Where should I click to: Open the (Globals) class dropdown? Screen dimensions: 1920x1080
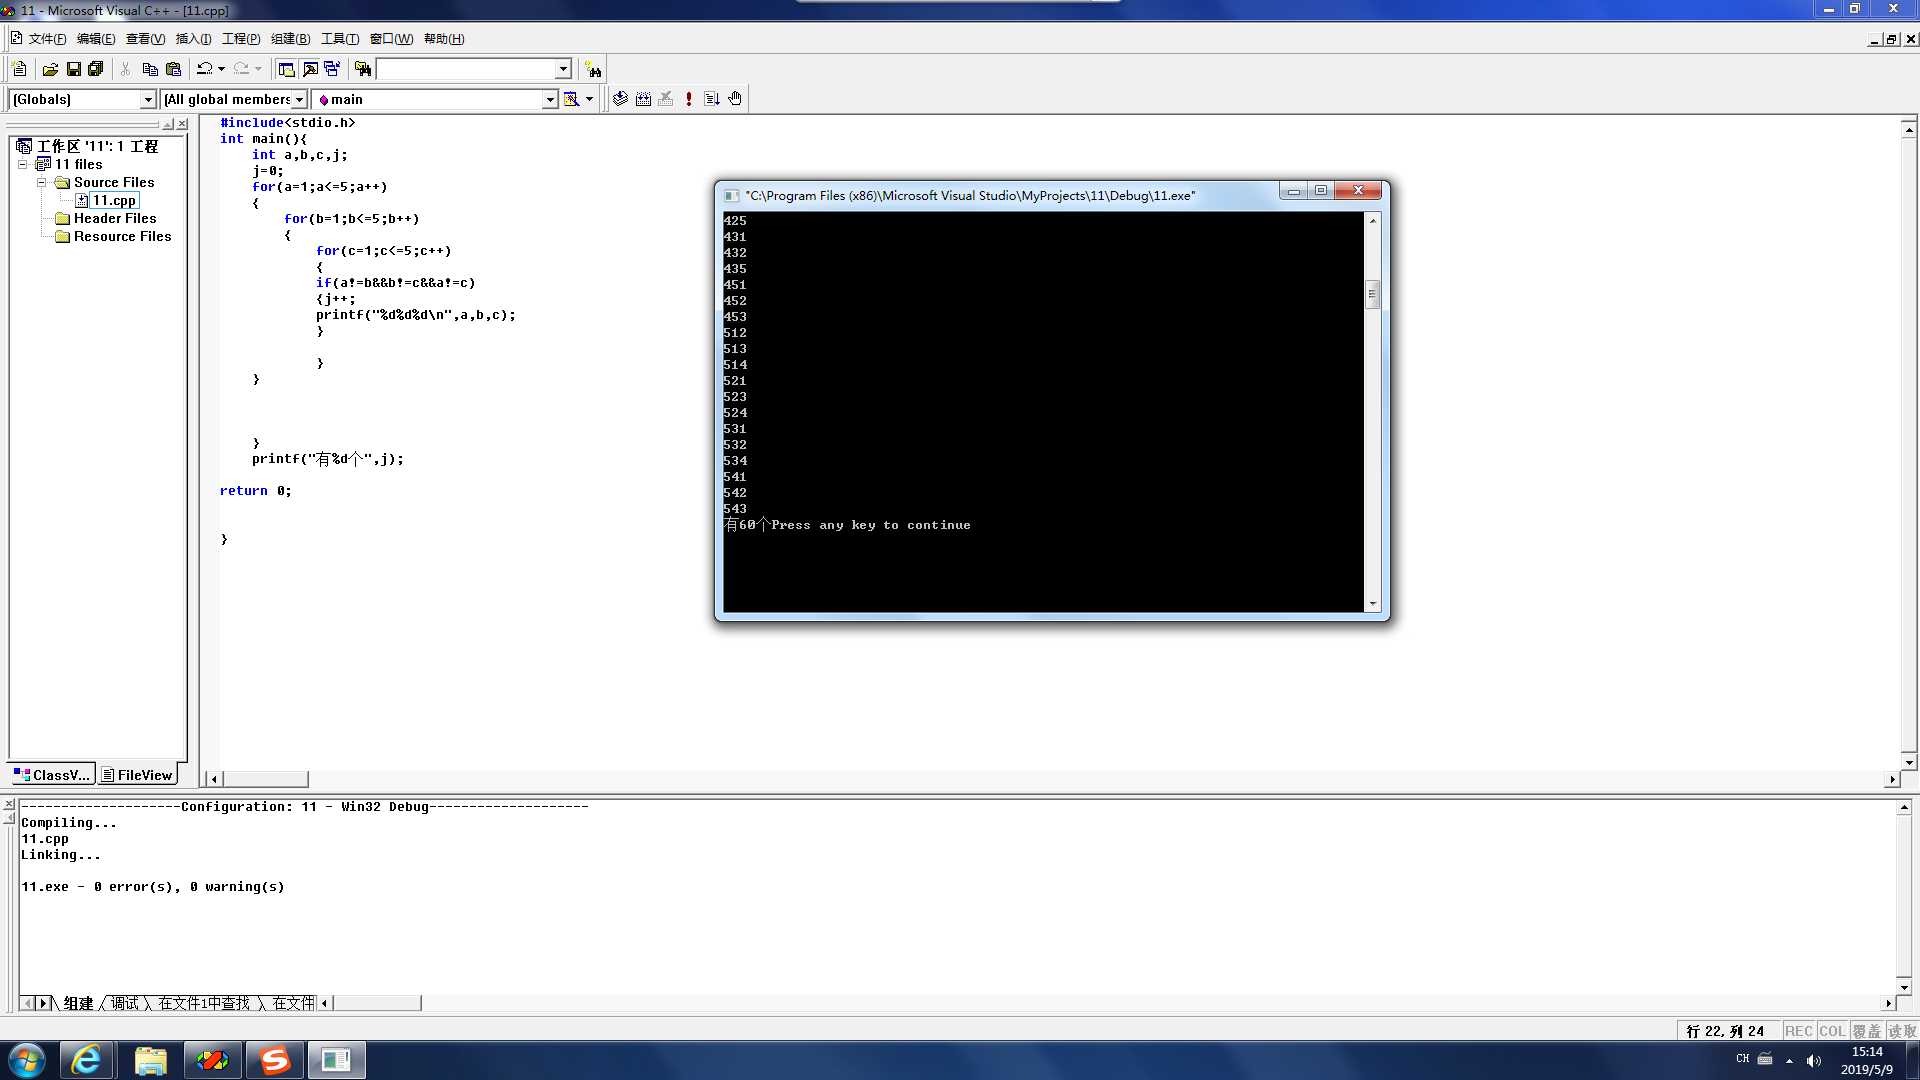(x=148, y=99)
